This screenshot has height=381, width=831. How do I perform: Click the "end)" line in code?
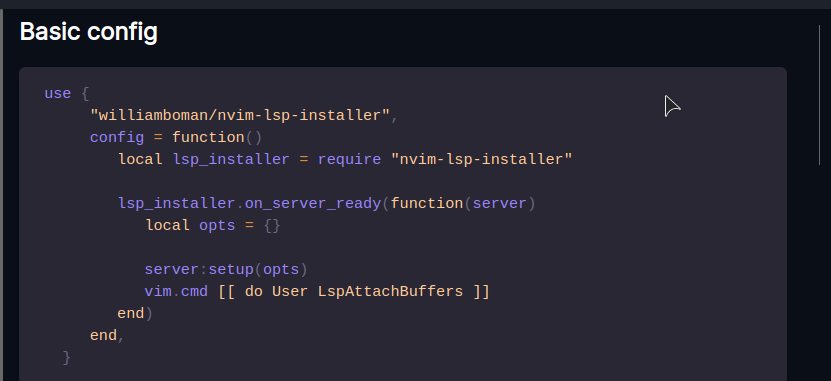135,314
